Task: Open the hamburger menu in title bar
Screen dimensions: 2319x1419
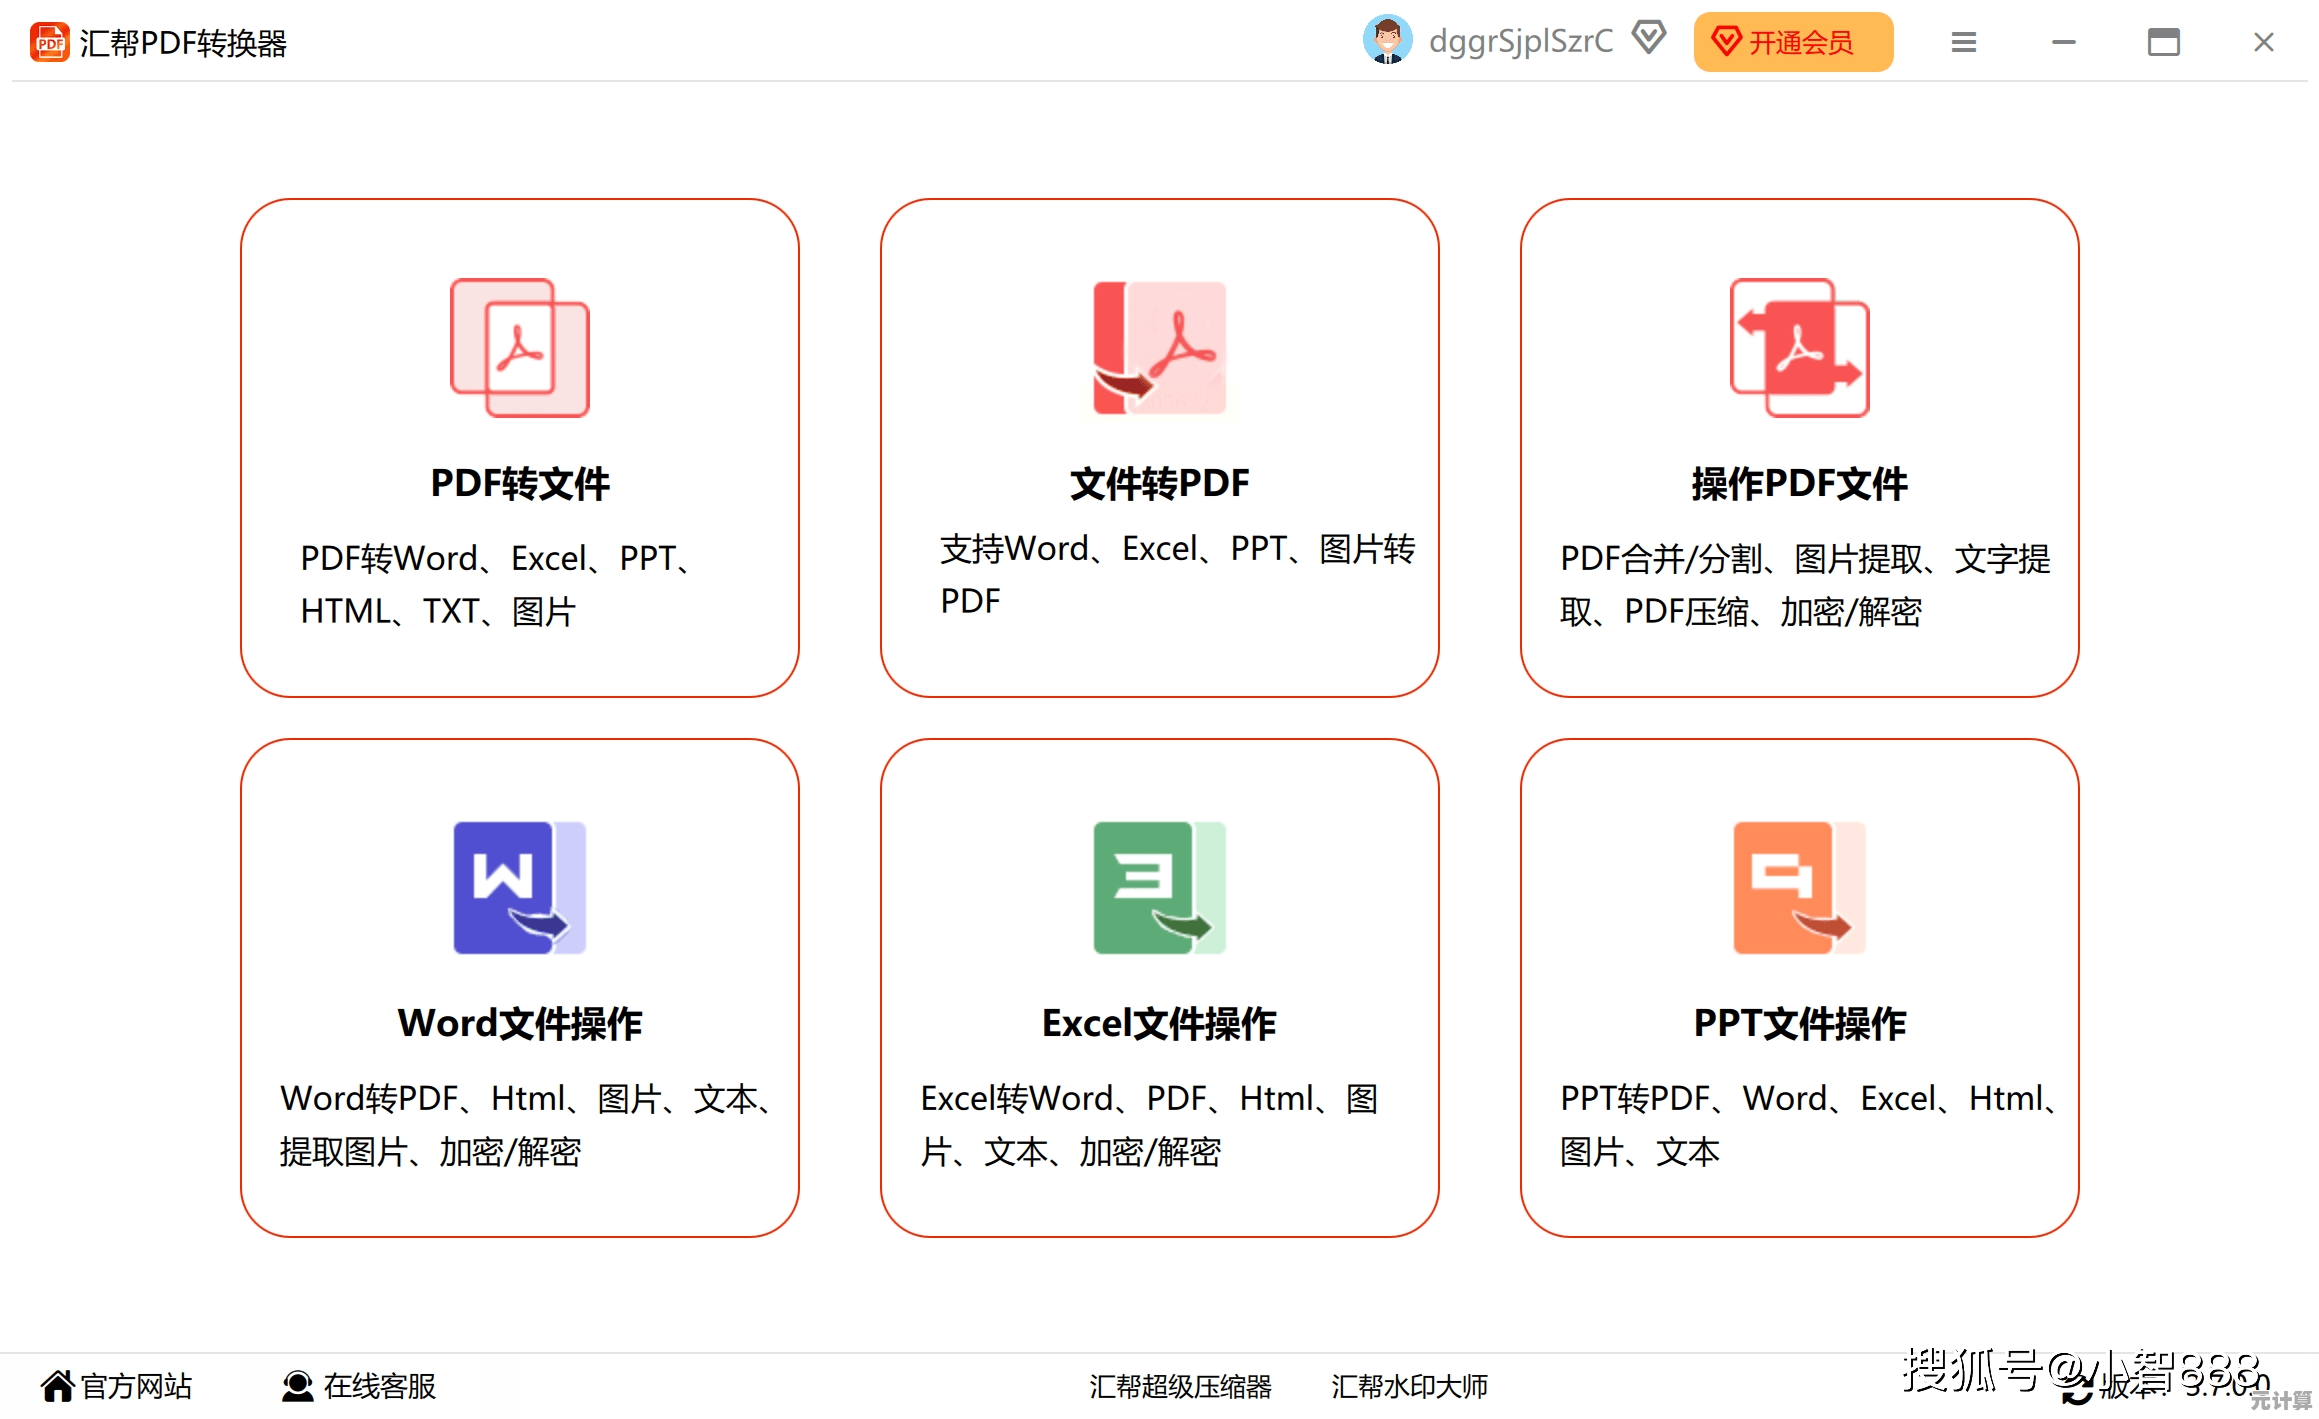Action: [x=1963, y=42]
